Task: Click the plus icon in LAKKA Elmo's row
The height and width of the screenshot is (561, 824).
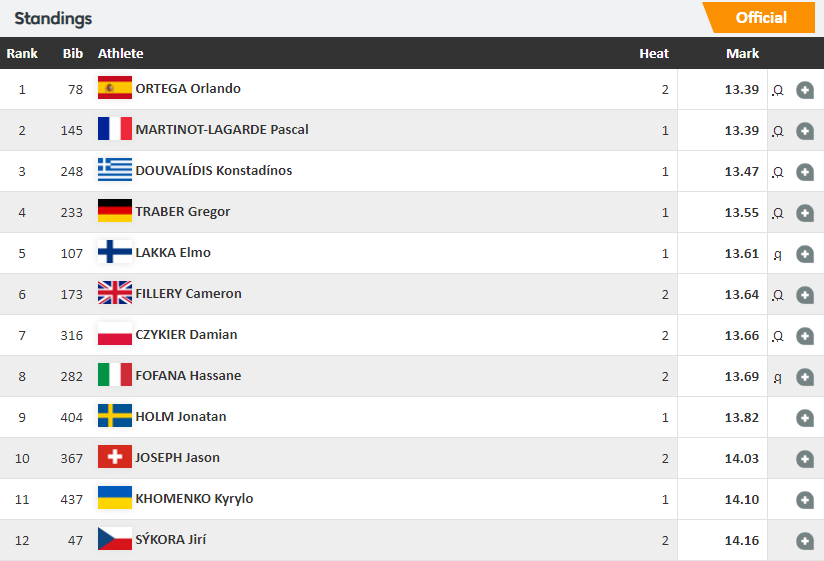Action: [x=805, y=254]
